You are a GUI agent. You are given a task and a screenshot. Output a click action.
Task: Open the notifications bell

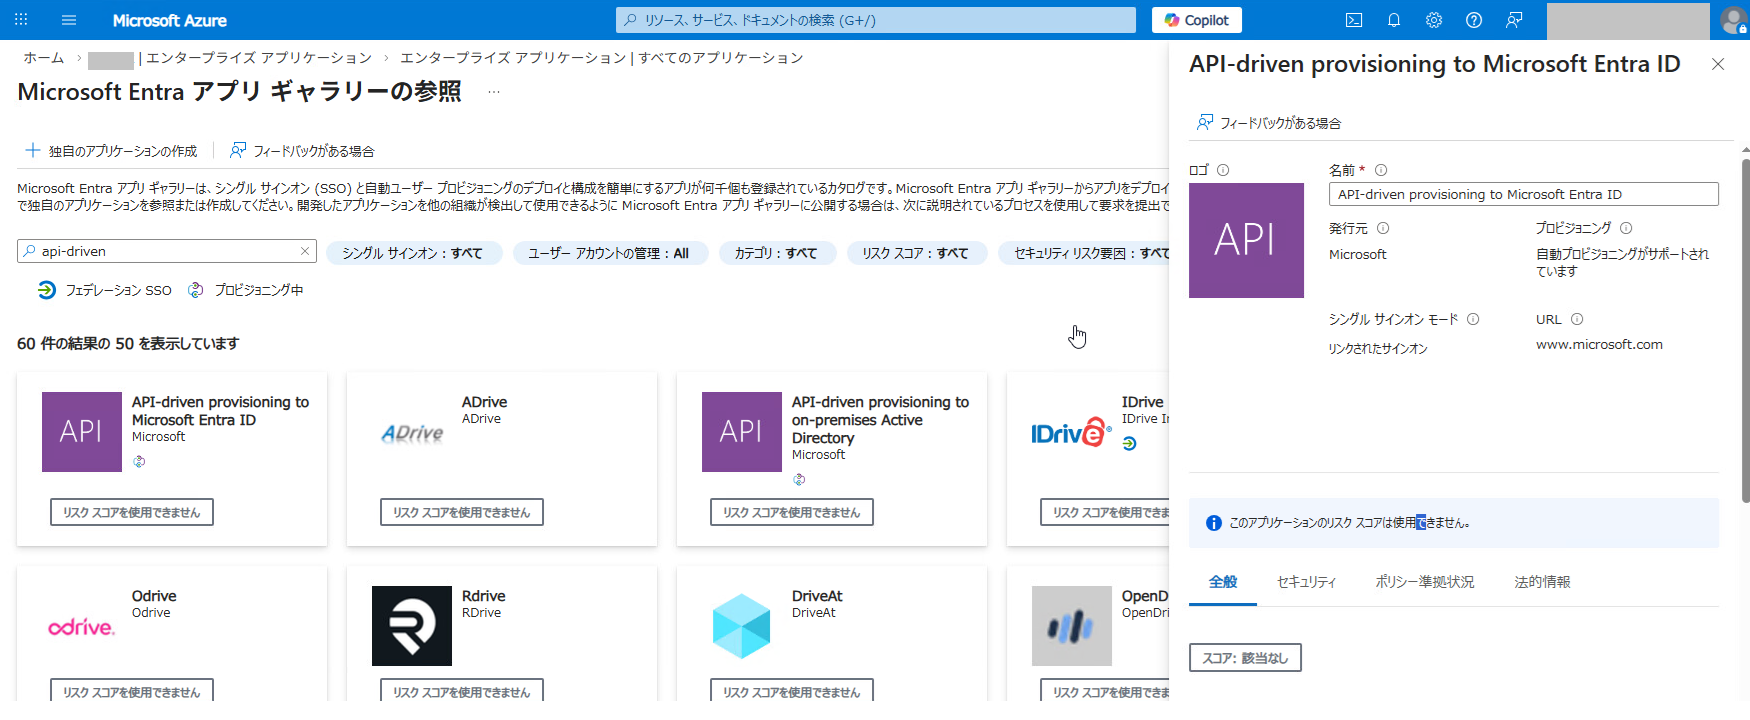click(1394, 20)
